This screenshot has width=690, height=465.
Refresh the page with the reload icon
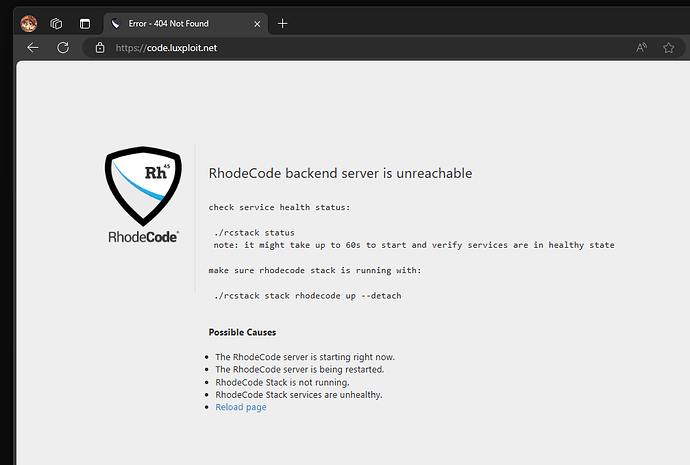pos(63,47)
